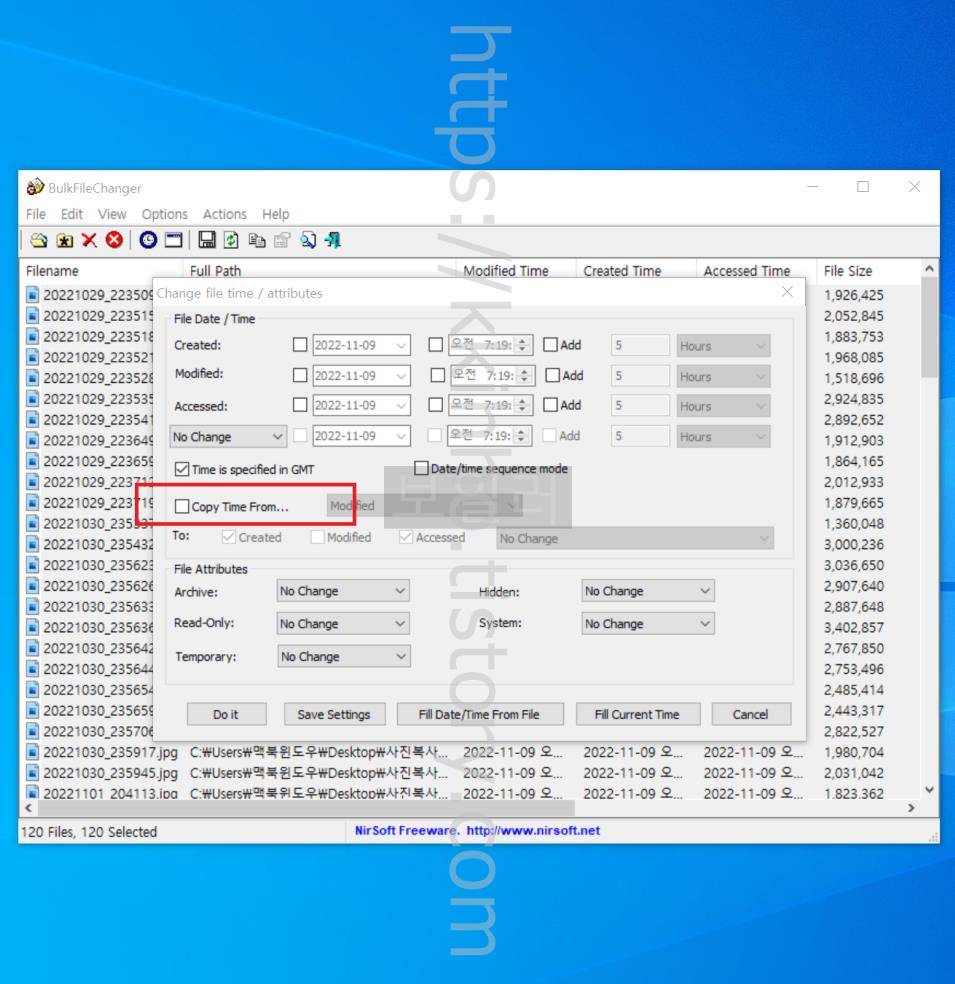955x984 pixels.
Task: Open the View menu
Action: (112, 214)
